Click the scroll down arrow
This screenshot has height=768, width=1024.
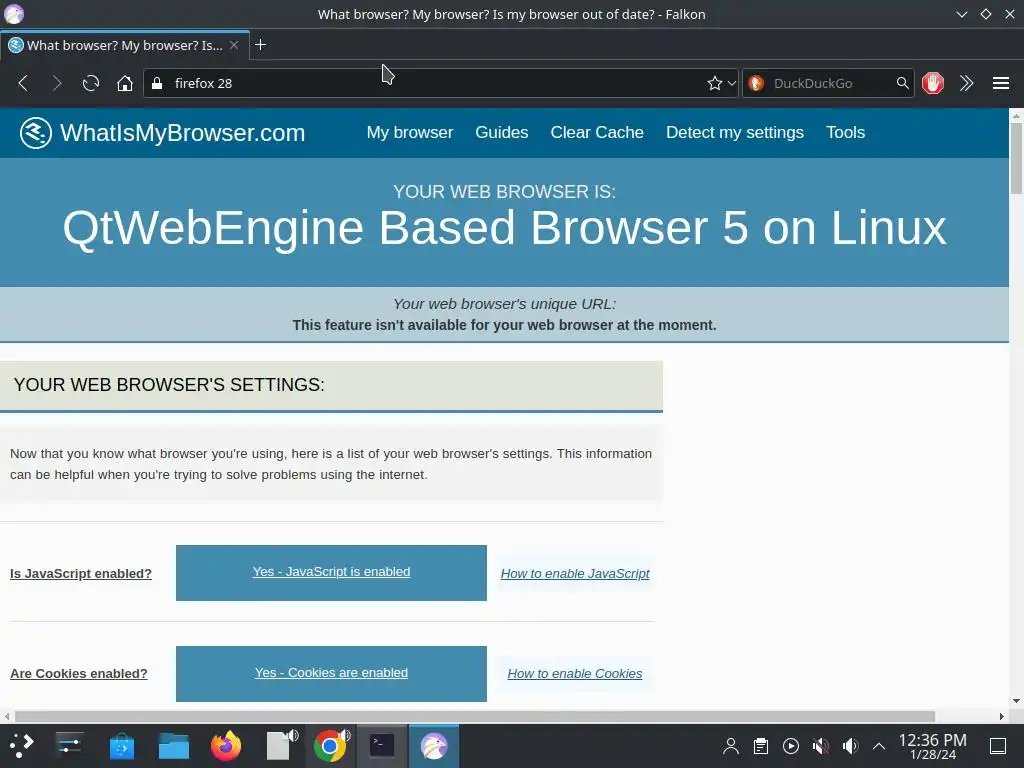[1016, 701]
